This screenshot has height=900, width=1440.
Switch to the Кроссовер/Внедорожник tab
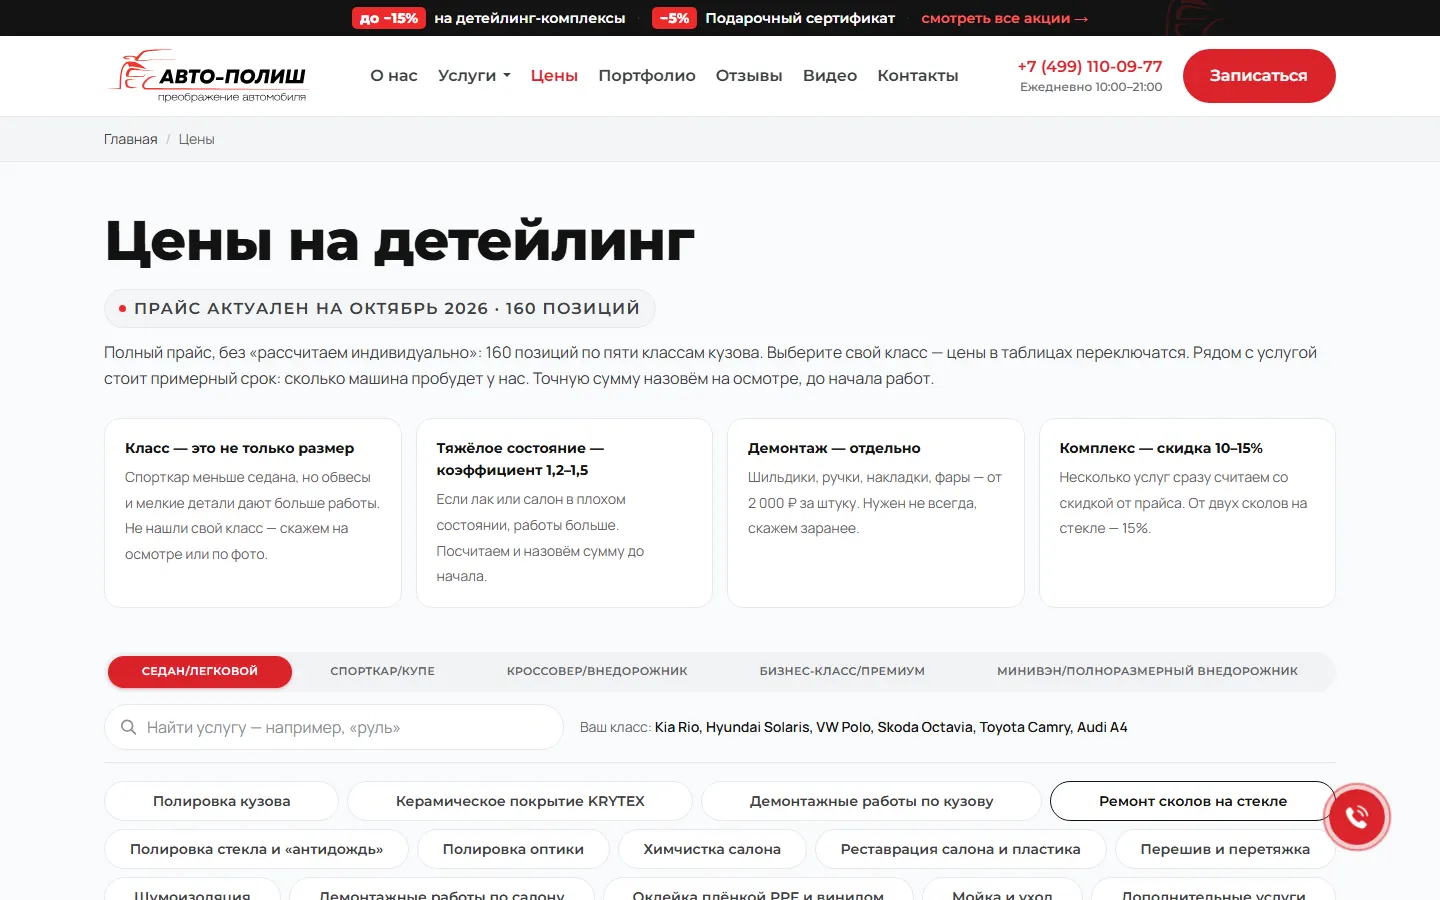click(x=597, y=671)
